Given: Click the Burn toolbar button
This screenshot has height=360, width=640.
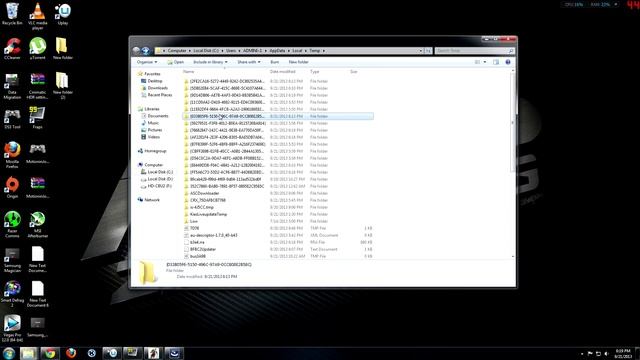Looking at the screenshot, I should point(275,62).
